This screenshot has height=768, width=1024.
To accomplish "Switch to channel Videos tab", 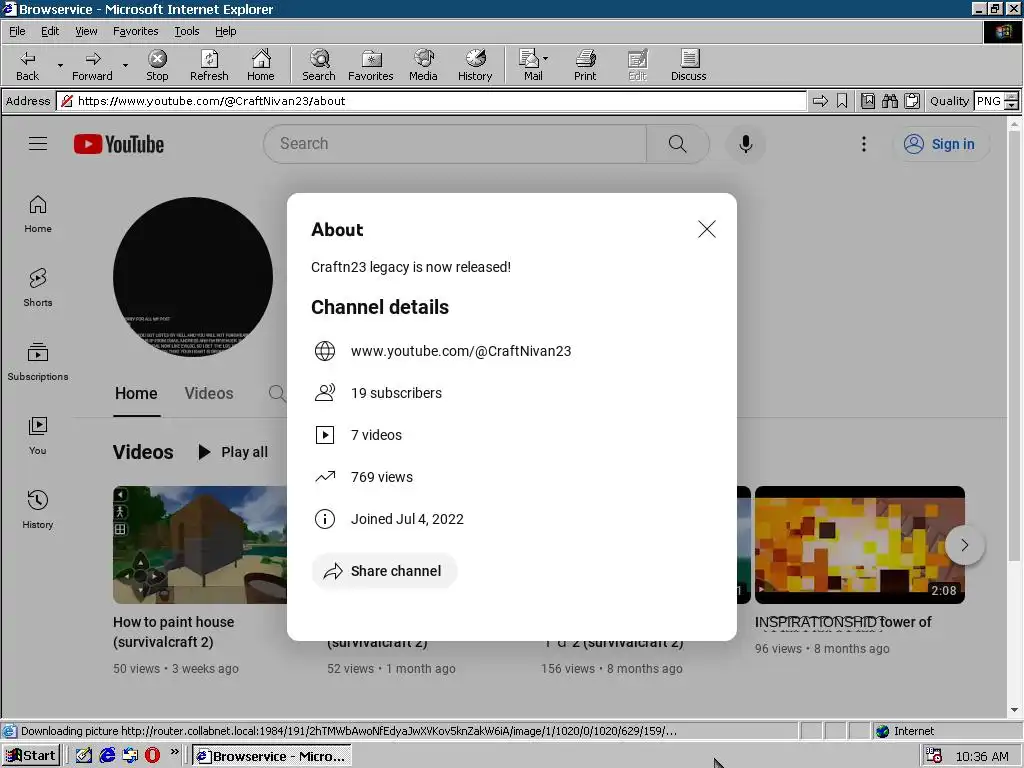I will tap(209, 394).
